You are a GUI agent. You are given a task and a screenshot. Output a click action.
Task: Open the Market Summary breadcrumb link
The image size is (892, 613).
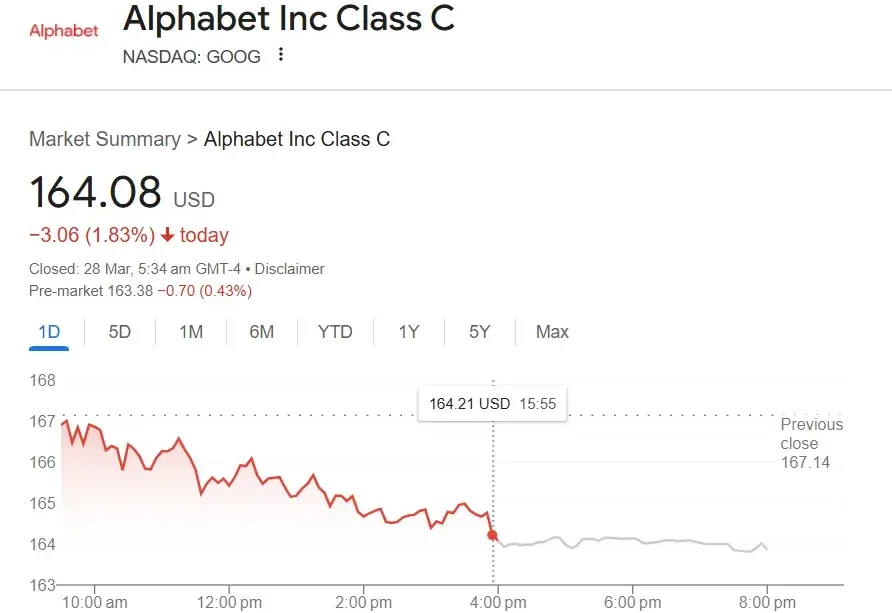105,140
